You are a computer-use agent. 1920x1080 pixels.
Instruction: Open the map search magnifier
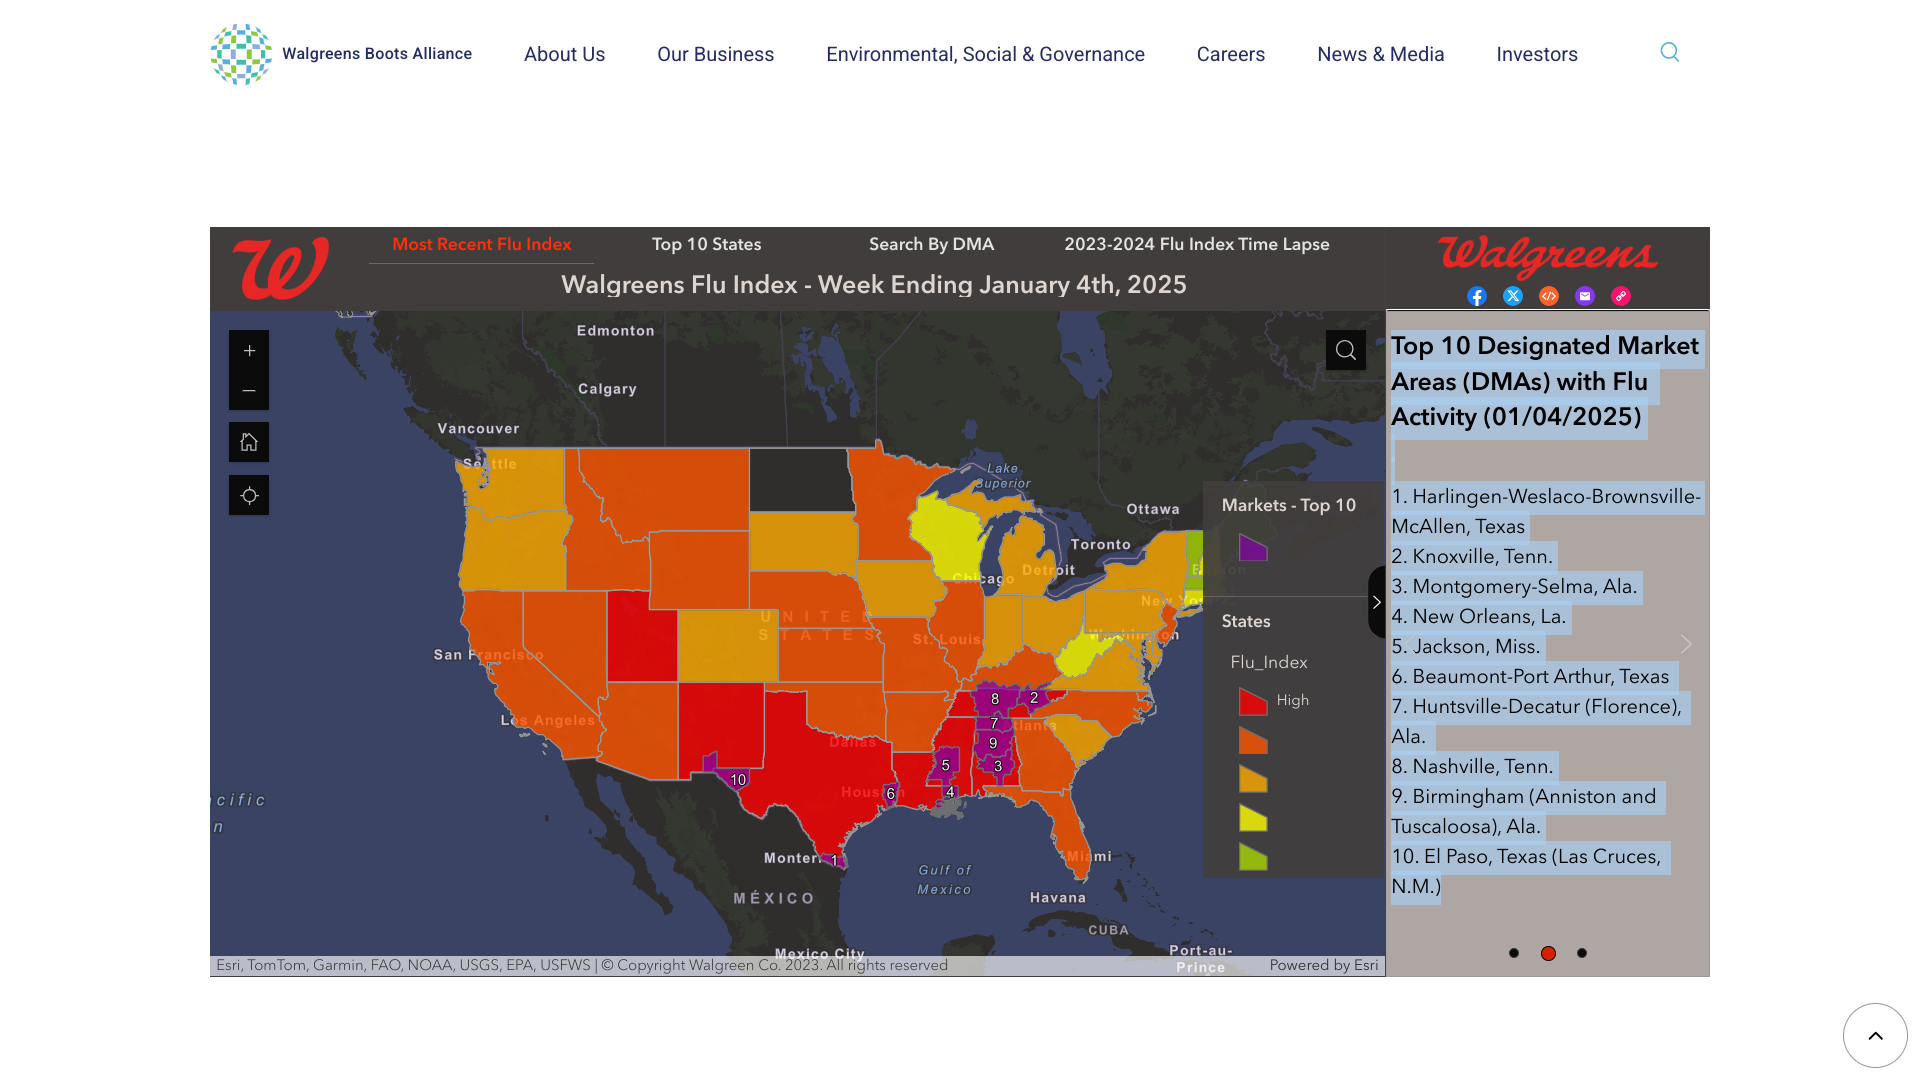click(1346, 350)
